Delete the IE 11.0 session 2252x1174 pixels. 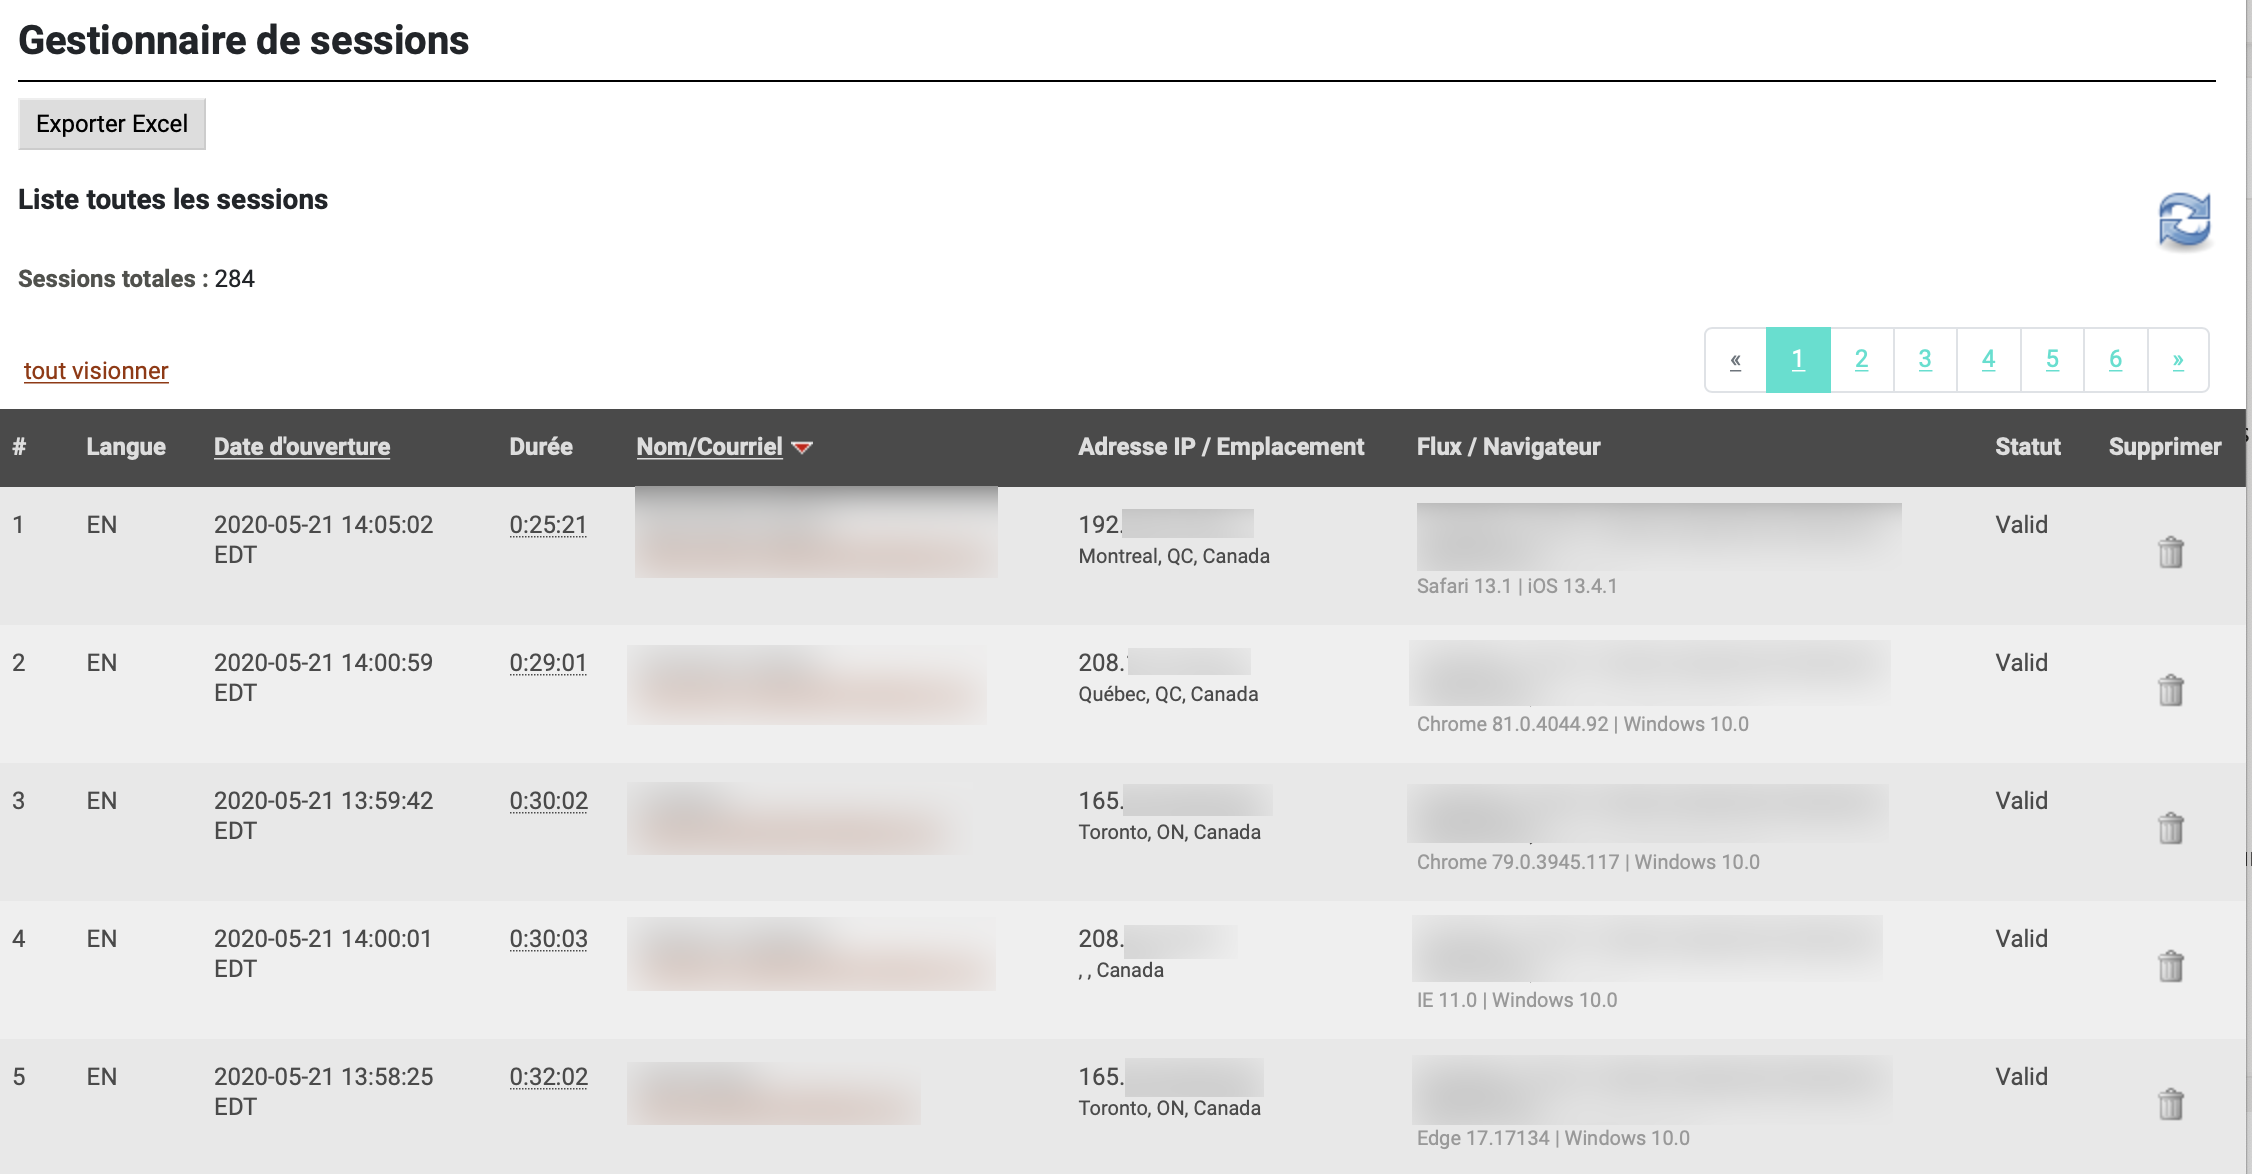[2170, 965]
